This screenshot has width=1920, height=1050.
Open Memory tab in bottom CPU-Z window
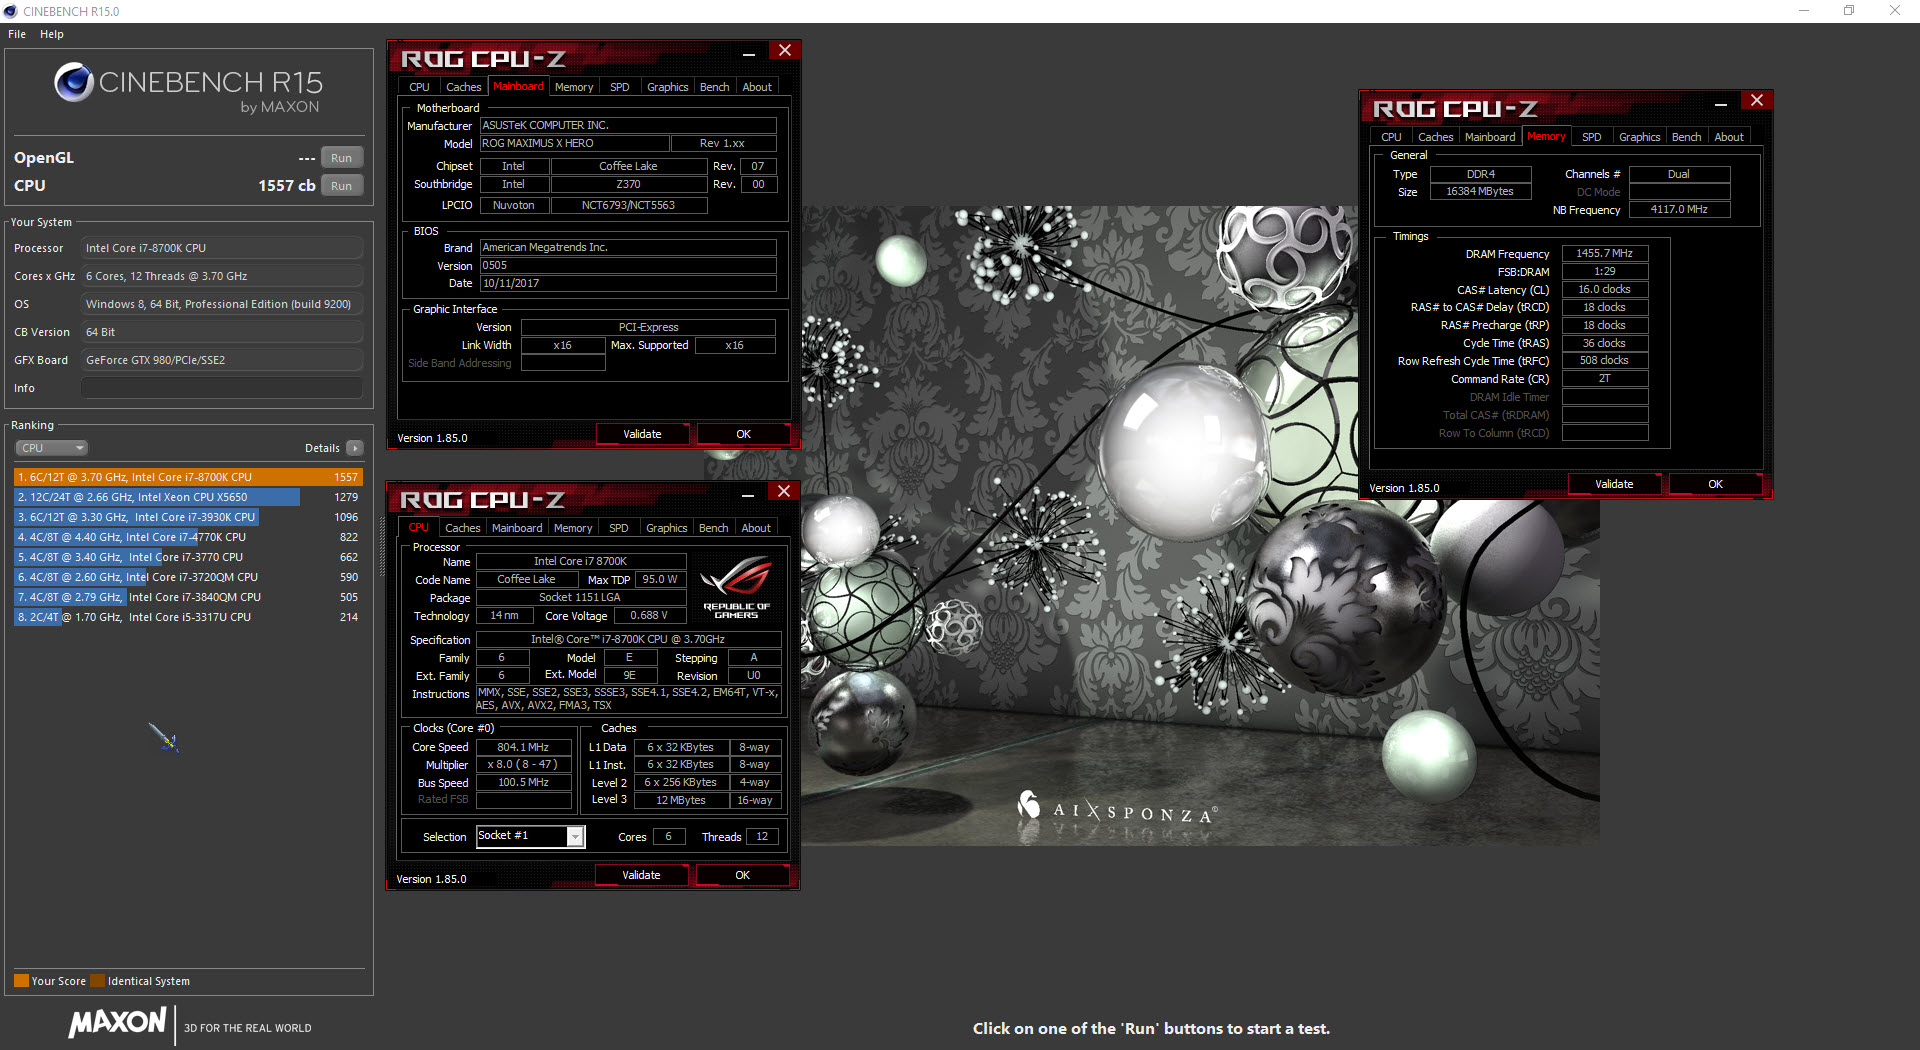[x=573, y=528]
